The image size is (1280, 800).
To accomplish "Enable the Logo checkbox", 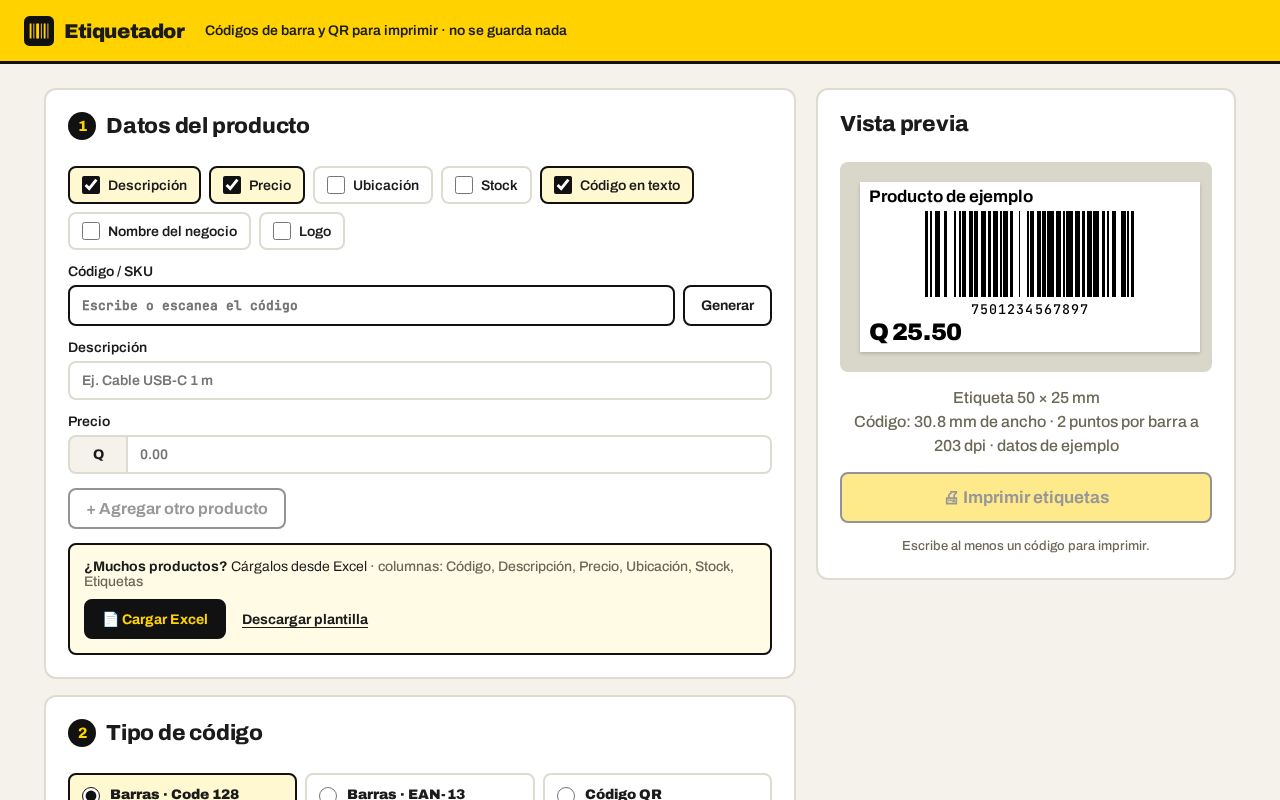I will [282, 231].
